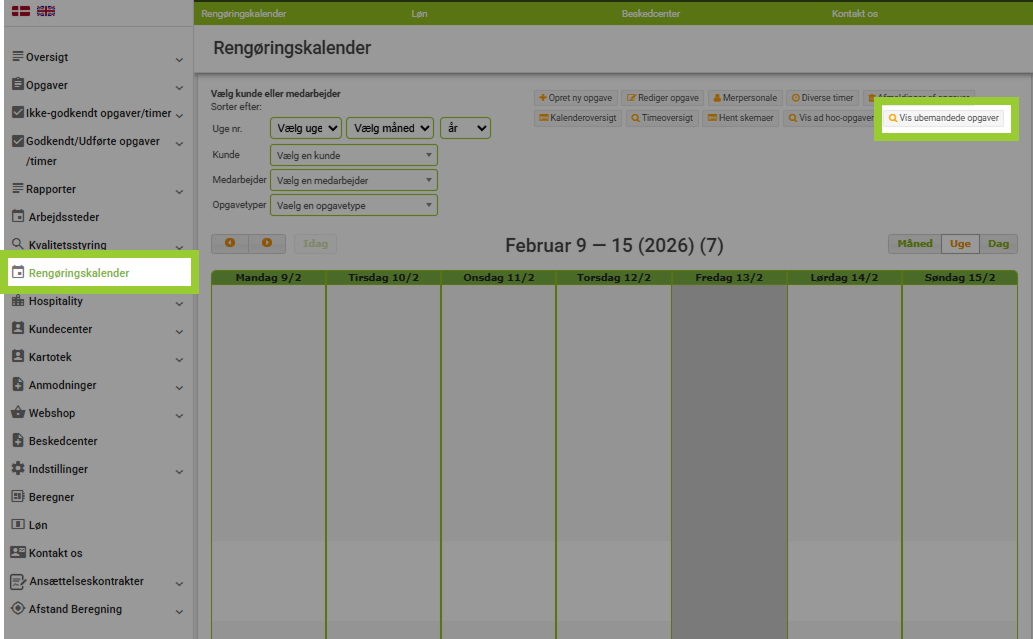Select the Uge view toggle
The image size is (1033, 639).
[x=960, y=243]
